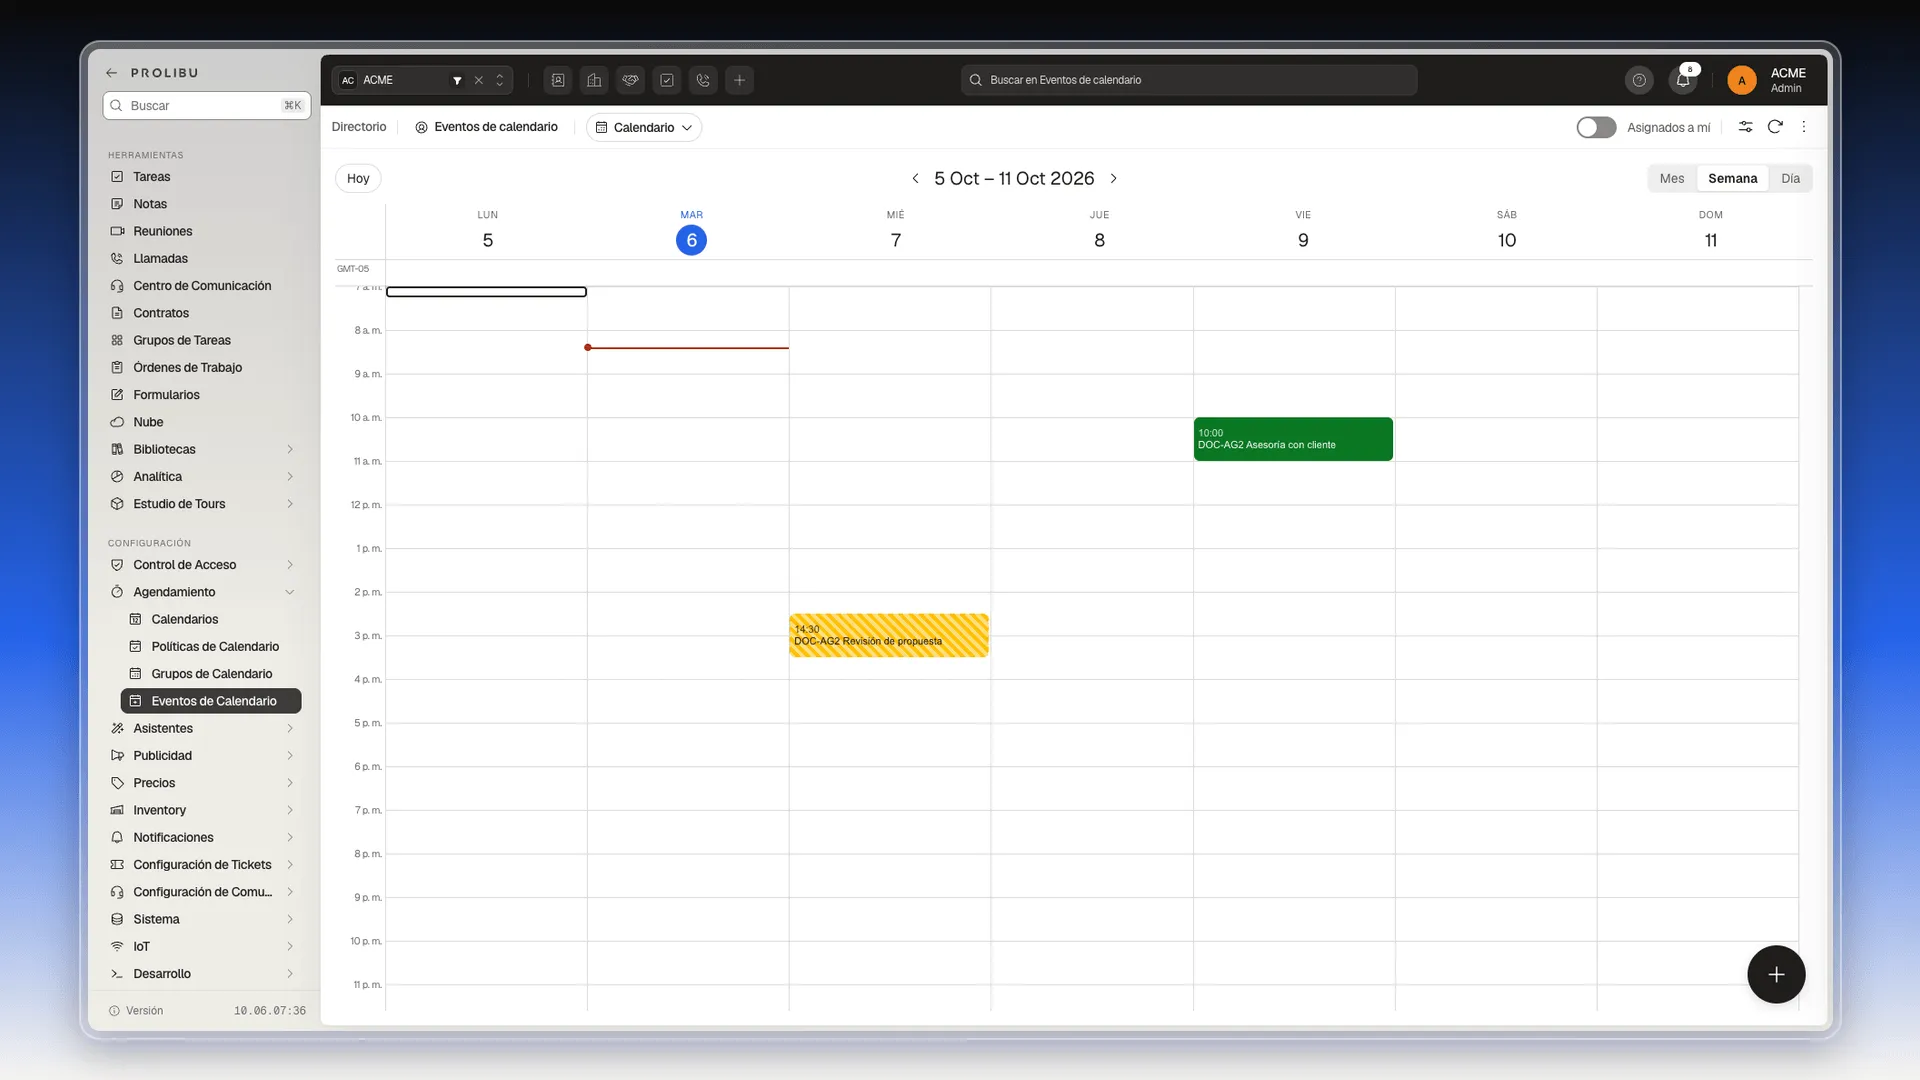Open the tasks checkmark icon in toolbar
This screenshot has height=1080, width=1920.
click(667, 80)
